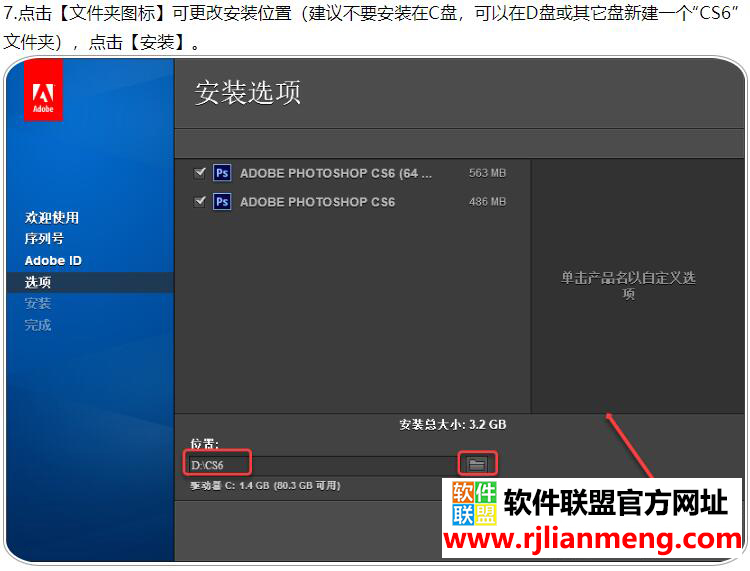This screenshot has height=571, width=750.
Task: Select the second ADOBE PHOTOSHOP CS6 product name
Action: (x=317, y=202)
